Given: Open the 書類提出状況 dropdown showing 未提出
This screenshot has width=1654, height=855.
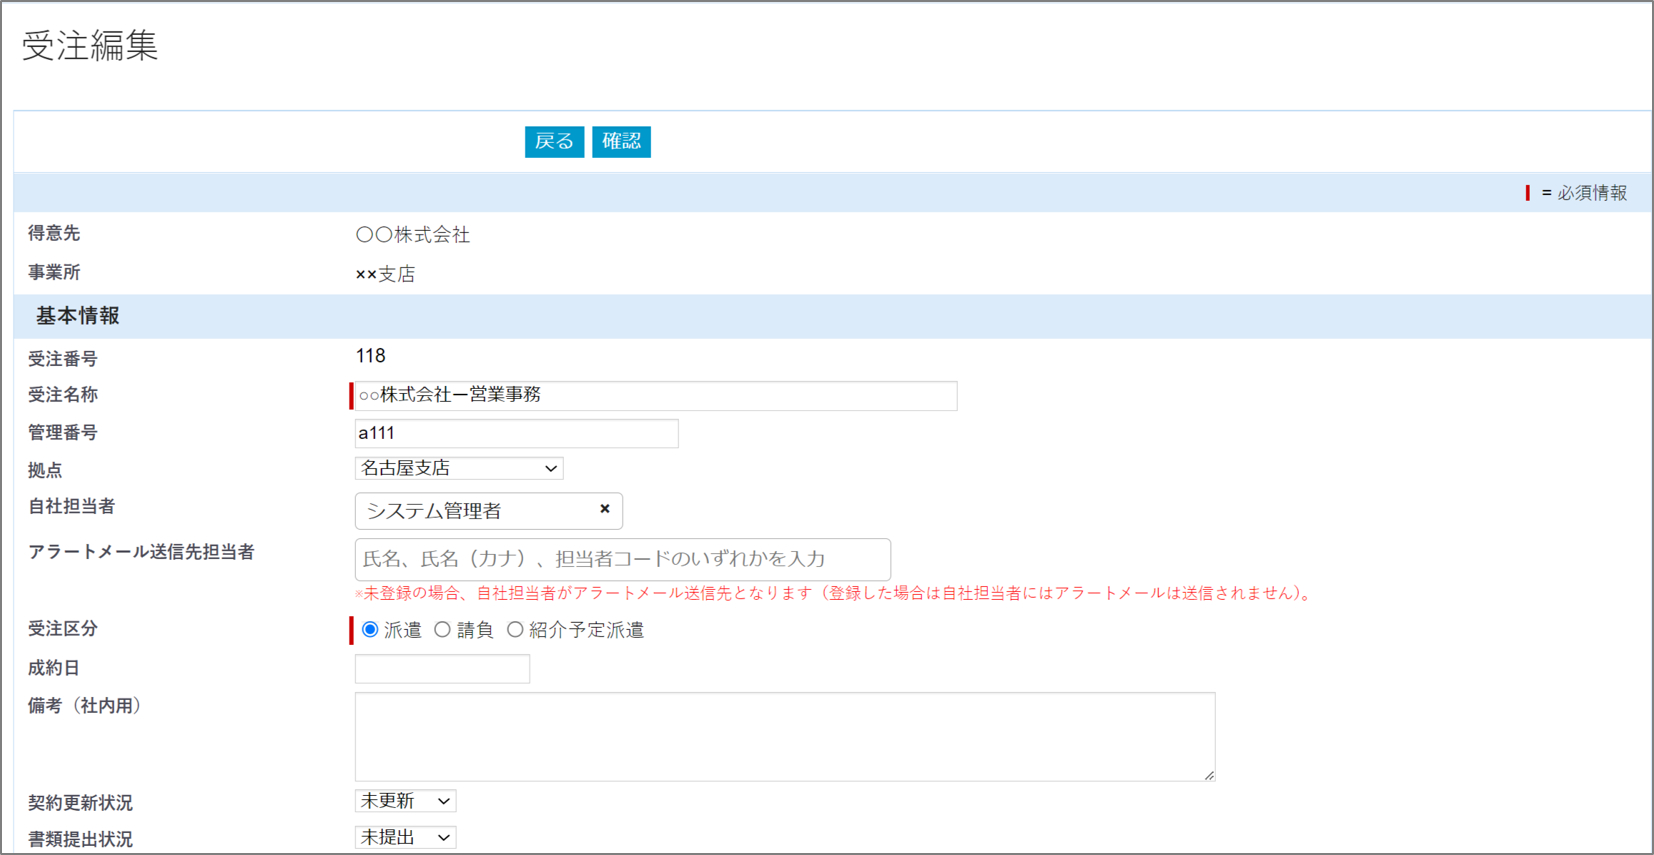Looking at the screenshot, I should pyautogui.click(x=405, y=837).
